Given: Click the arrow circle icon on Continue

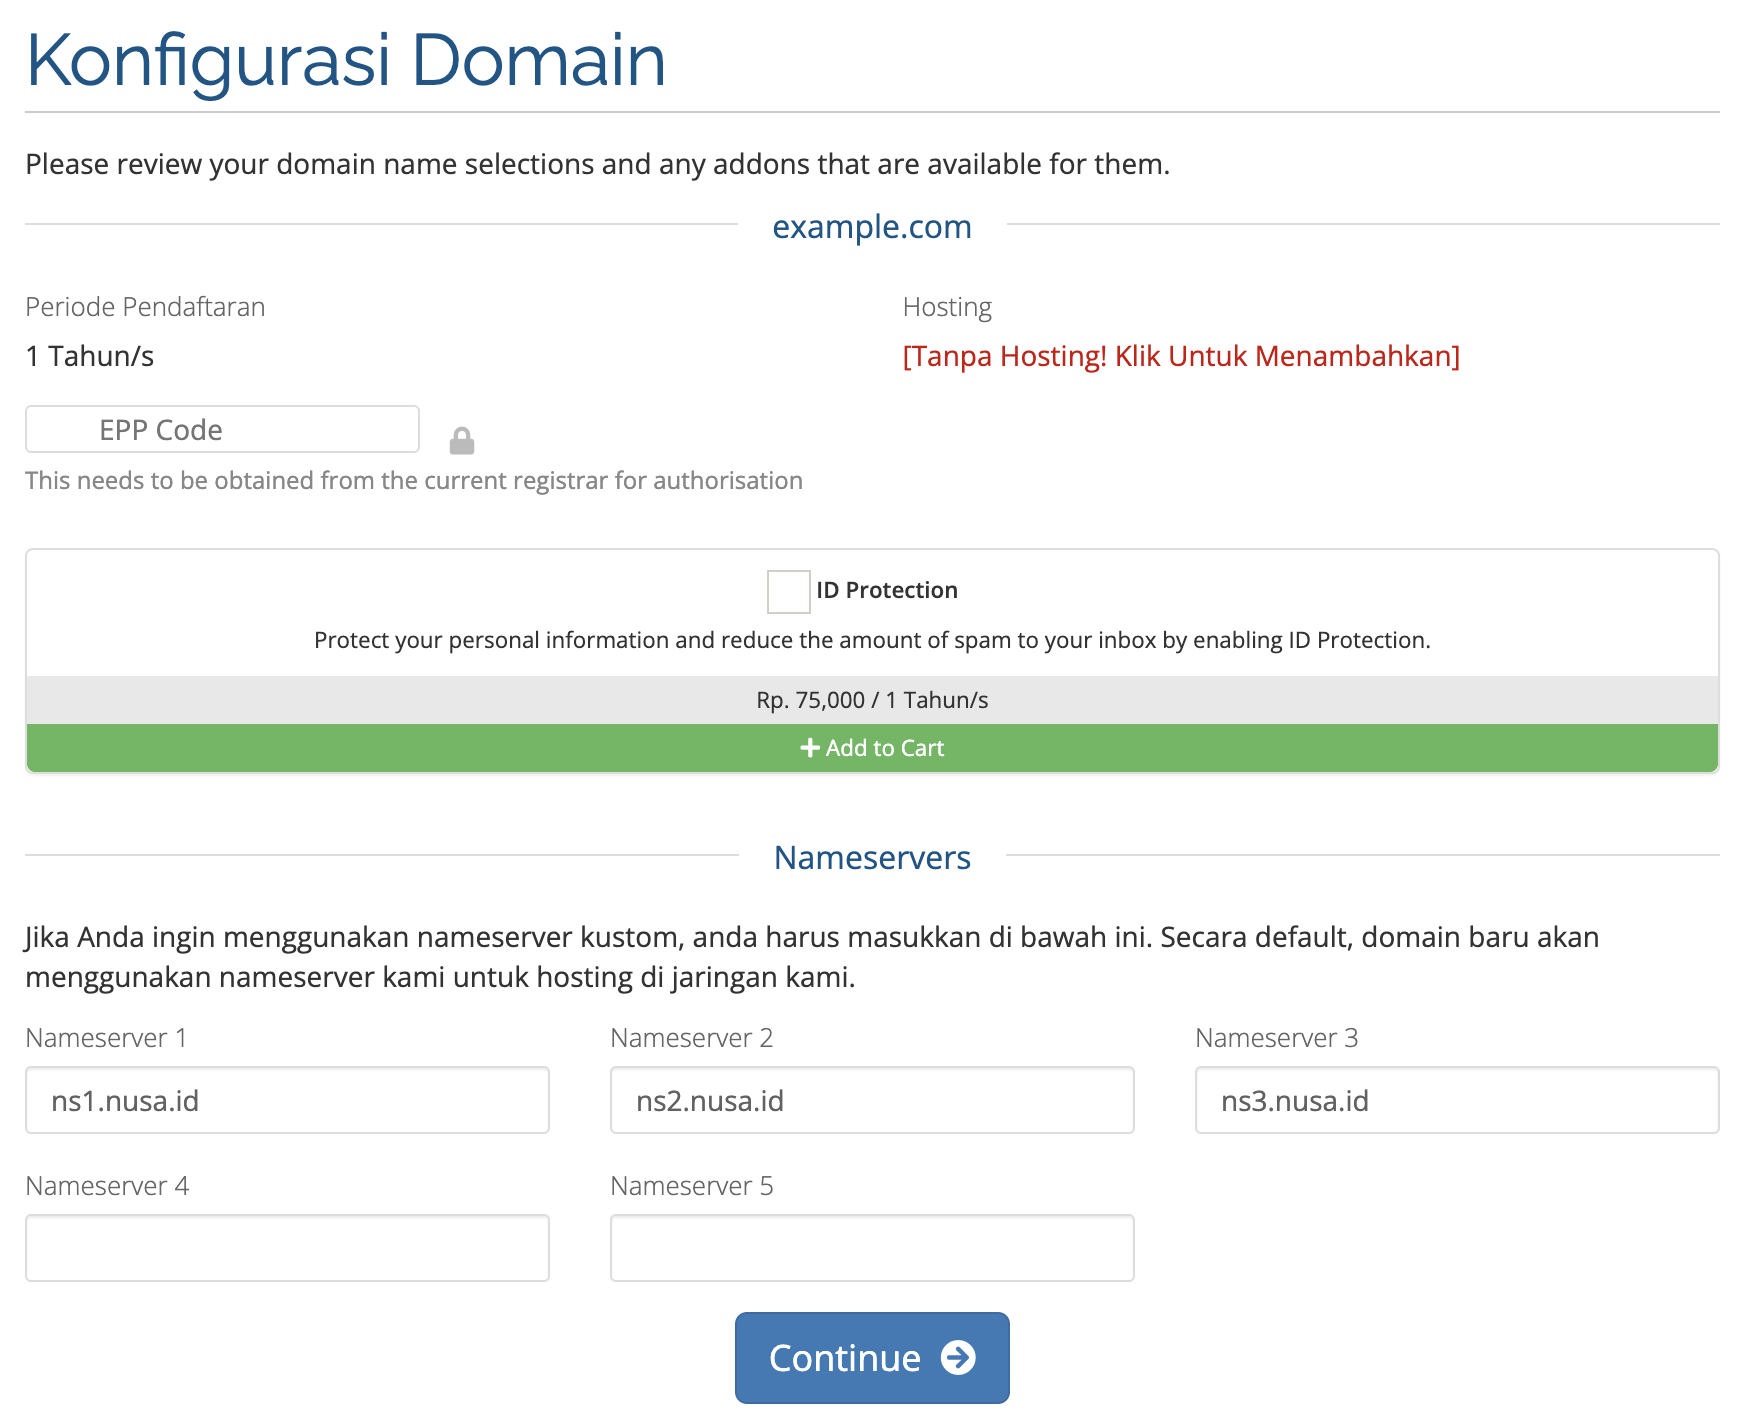Looking at the screenshot, I should click(958, 1358).
